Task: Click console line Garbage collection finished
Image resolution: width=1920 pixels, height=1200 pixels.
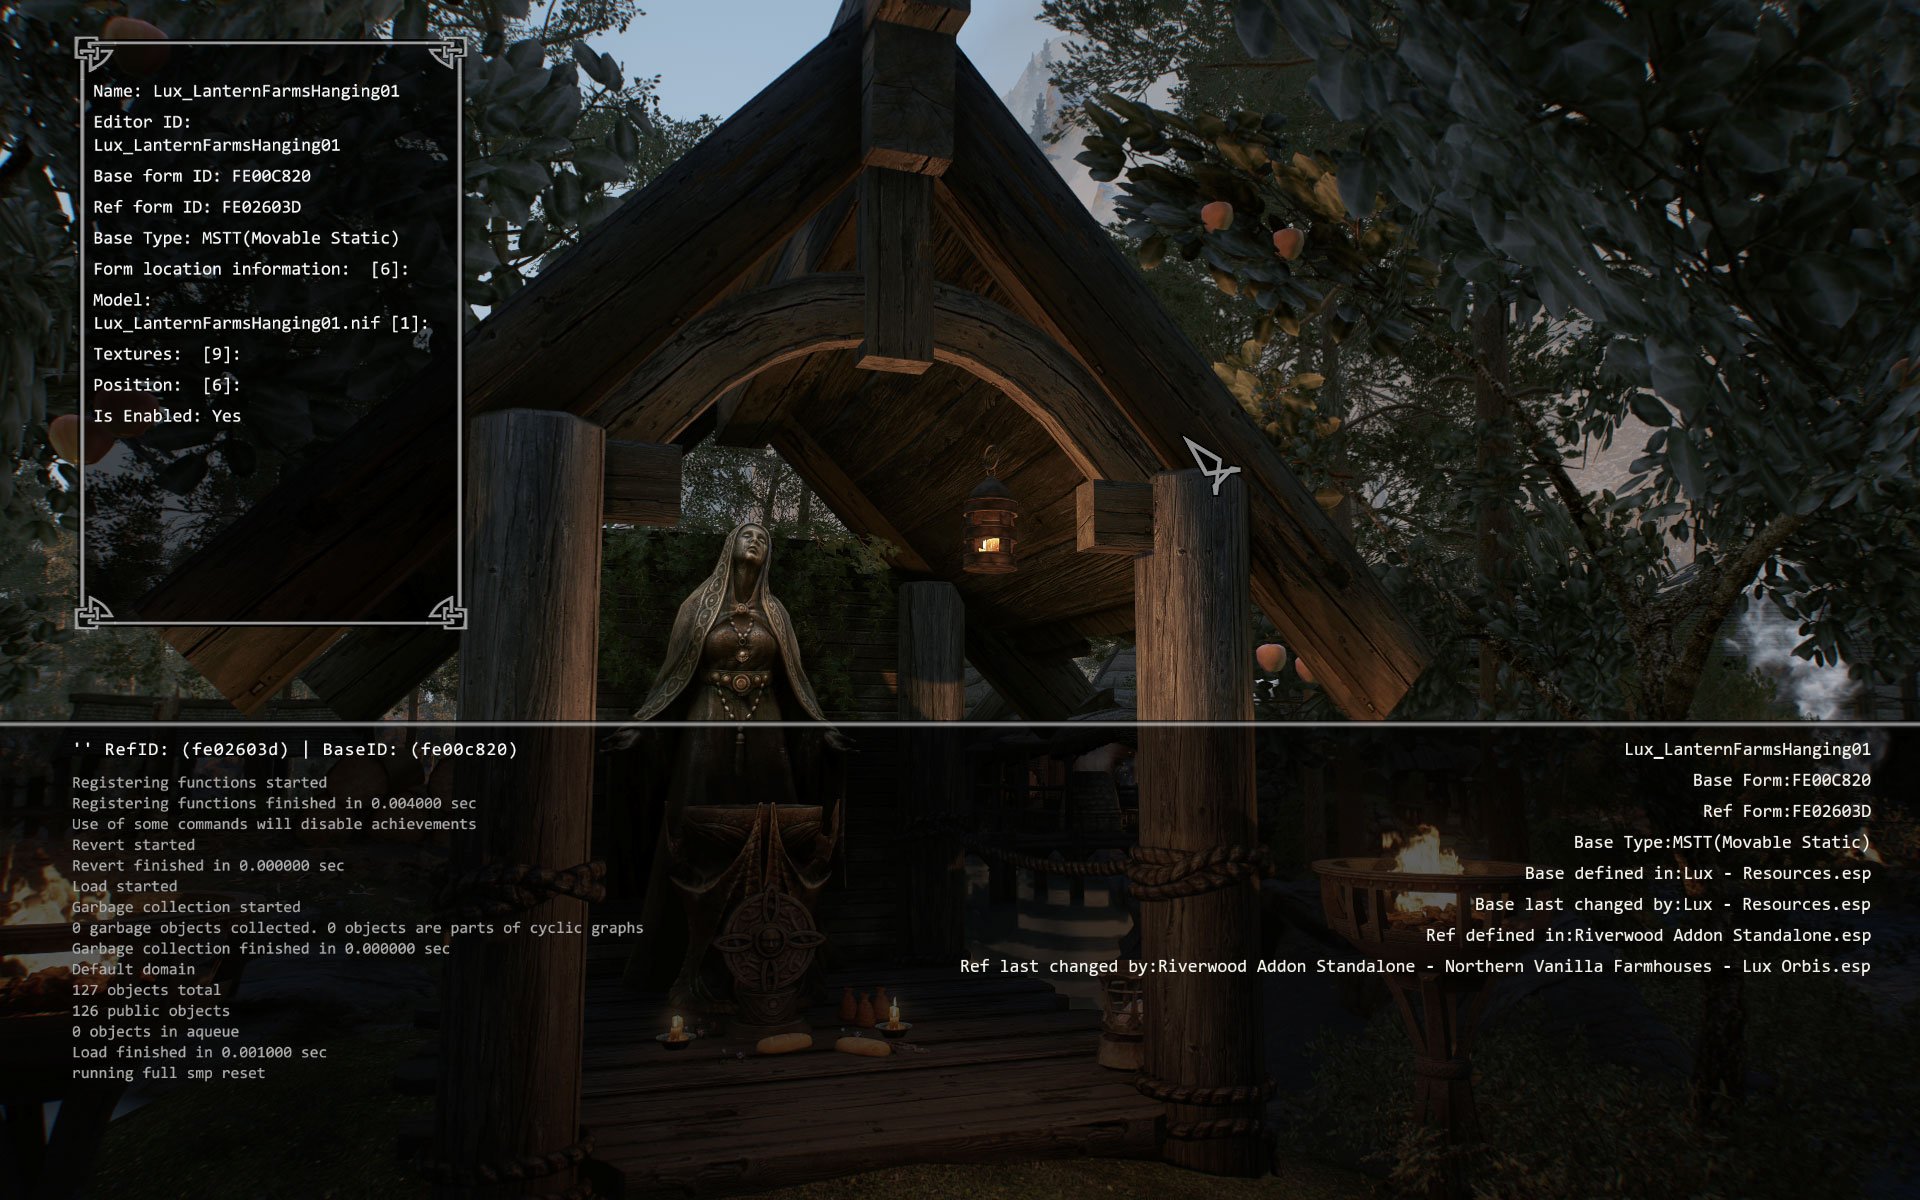Action: tap(261, 948)
